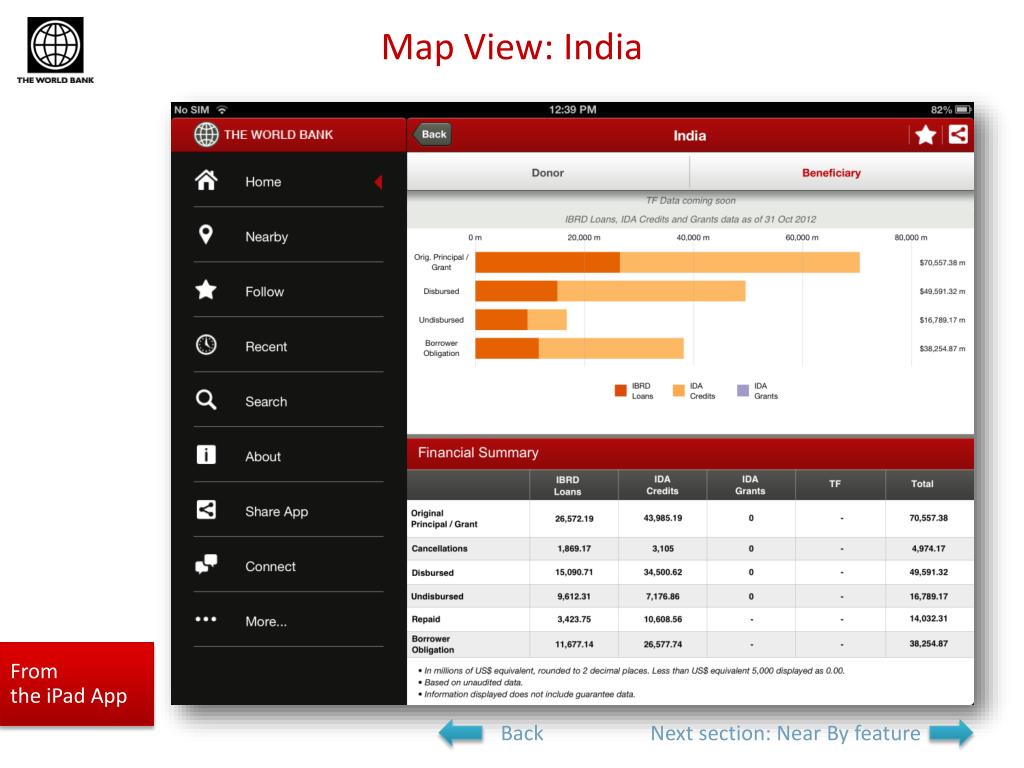Click the Connect chat bubbles icon
Viewport: 1024px width, 768px height.
click(206, 564)
